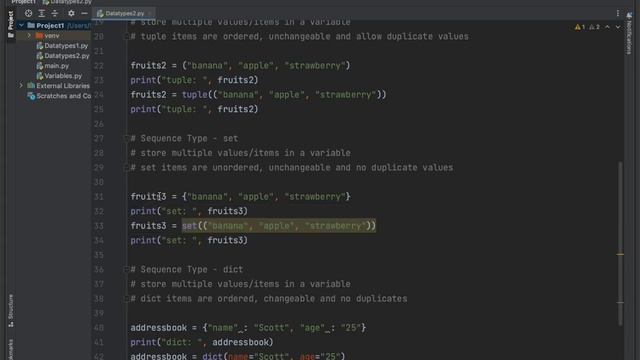Select Datatypes2.py in project tree
This screenshot has width=640, height=360.
coord(67,56)
